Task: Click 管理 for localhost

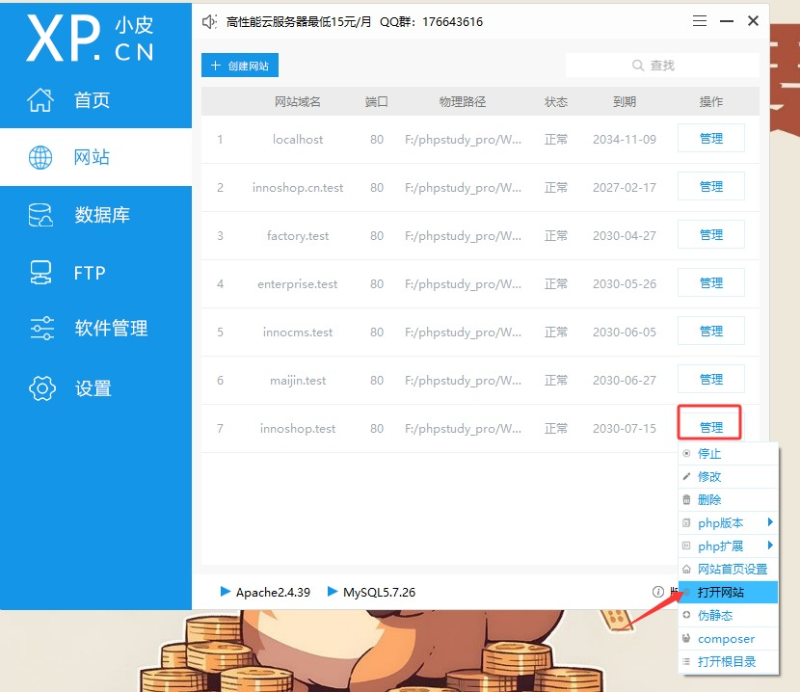Action: pos(711,138)
